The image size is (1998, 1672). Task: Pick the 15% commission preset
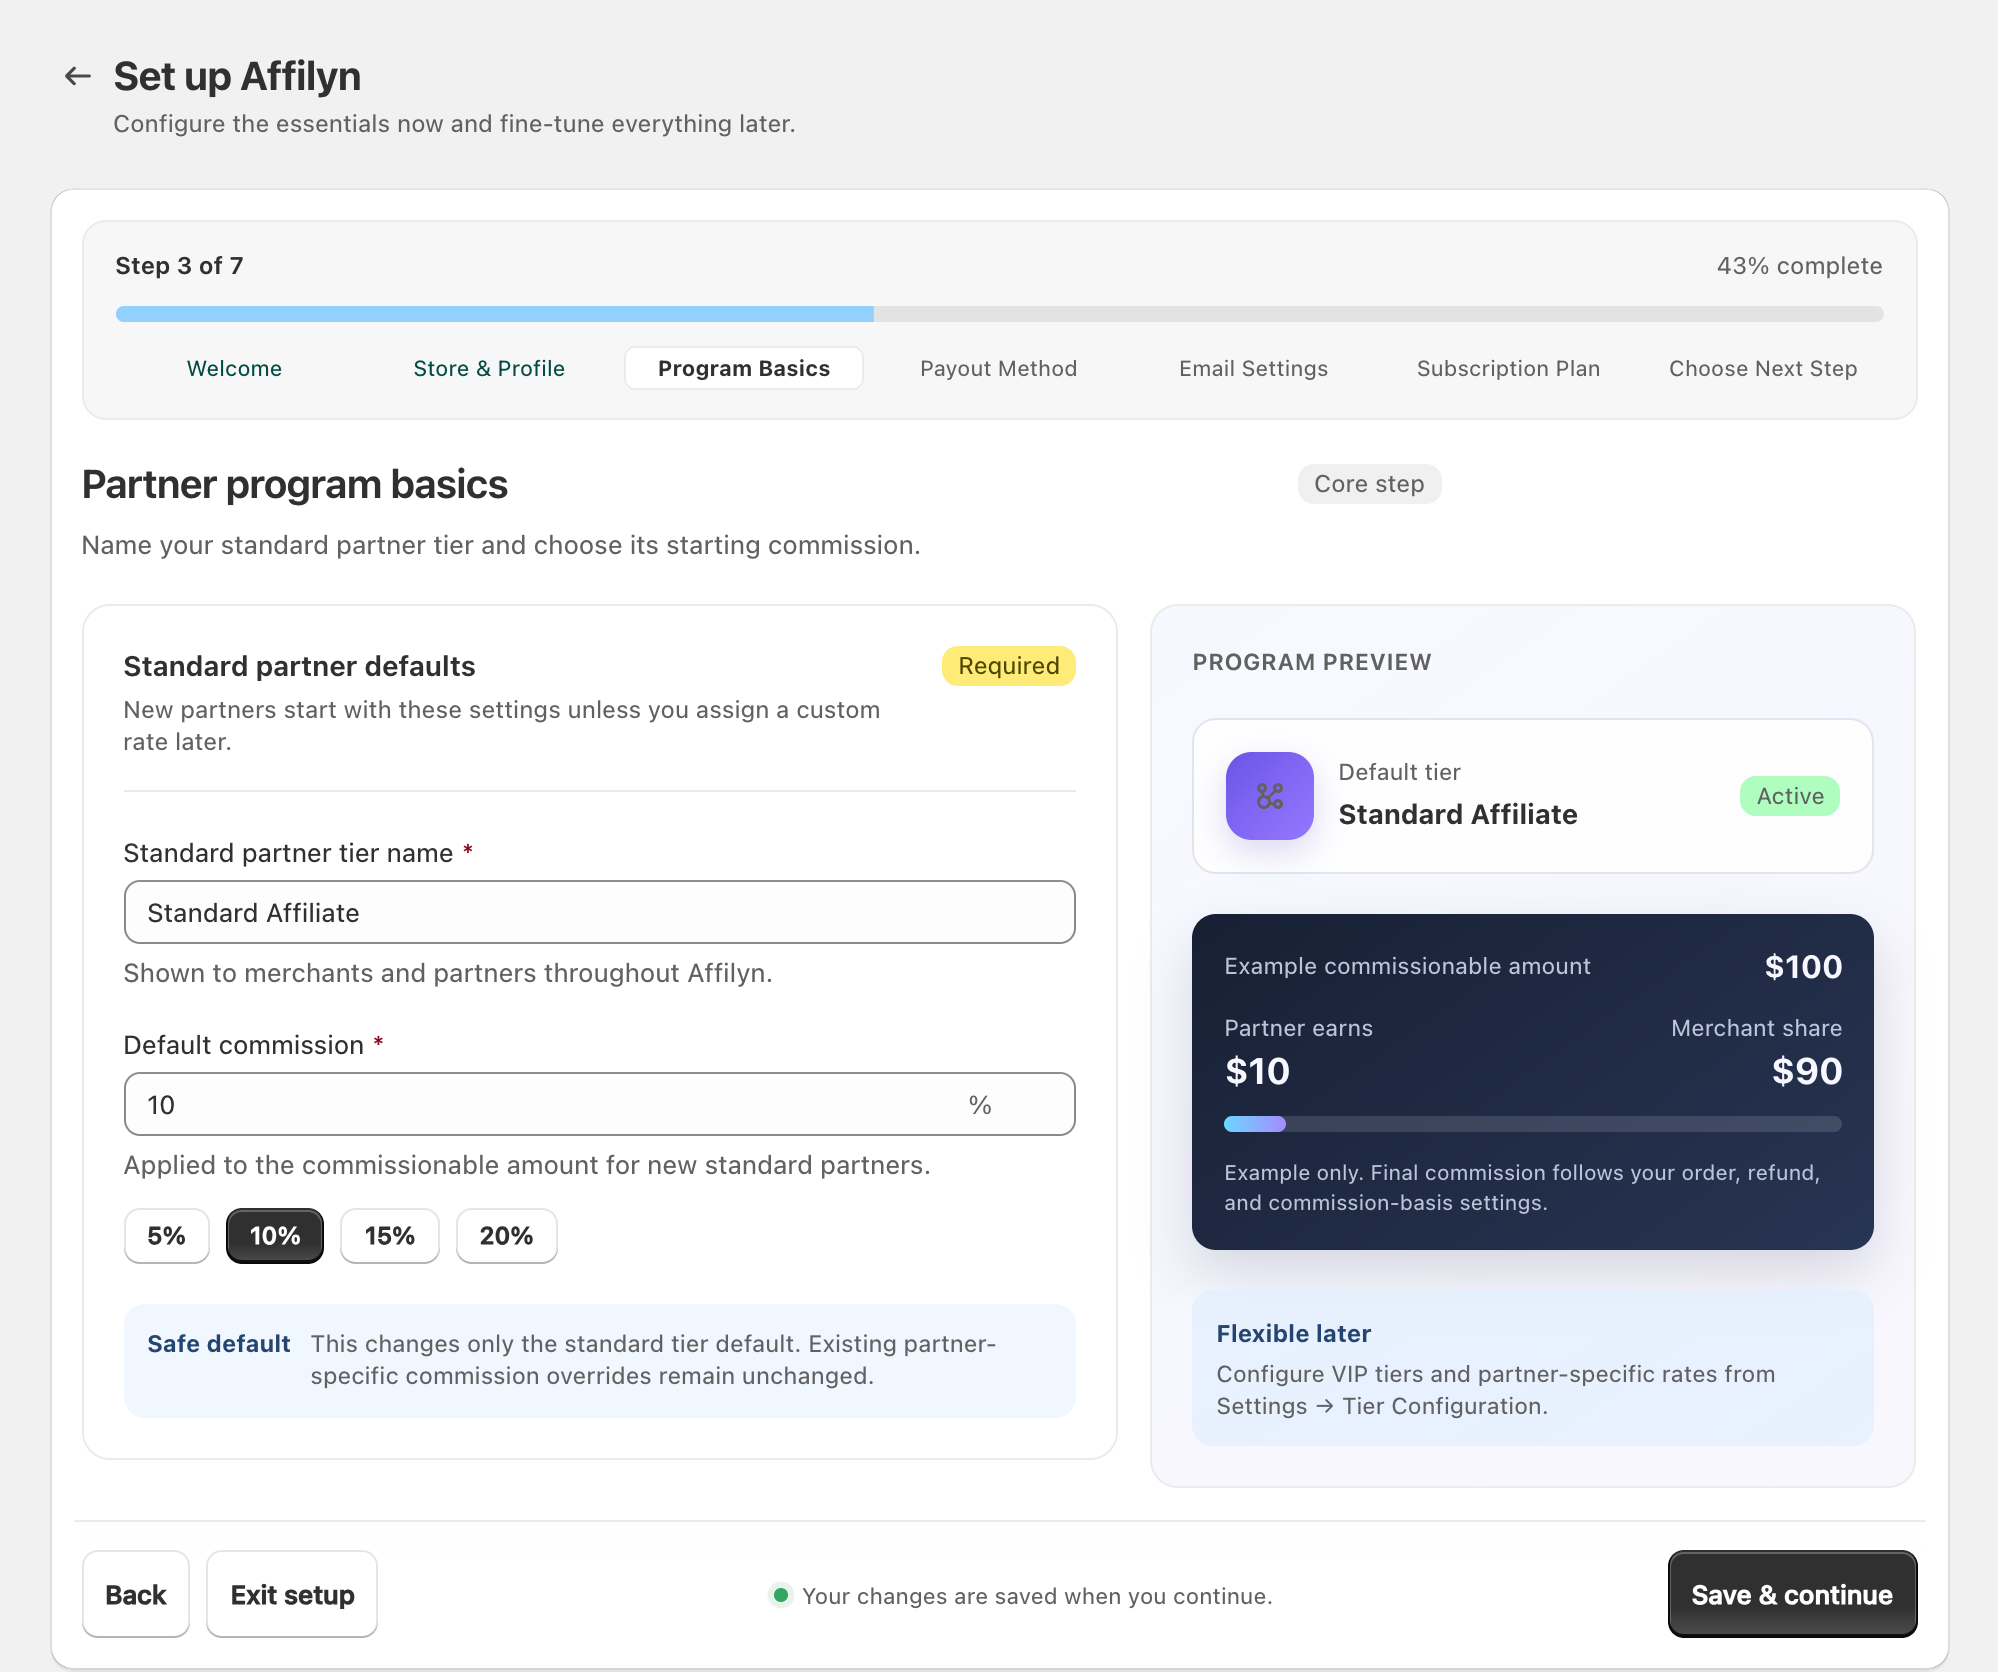coord(390,1236)
